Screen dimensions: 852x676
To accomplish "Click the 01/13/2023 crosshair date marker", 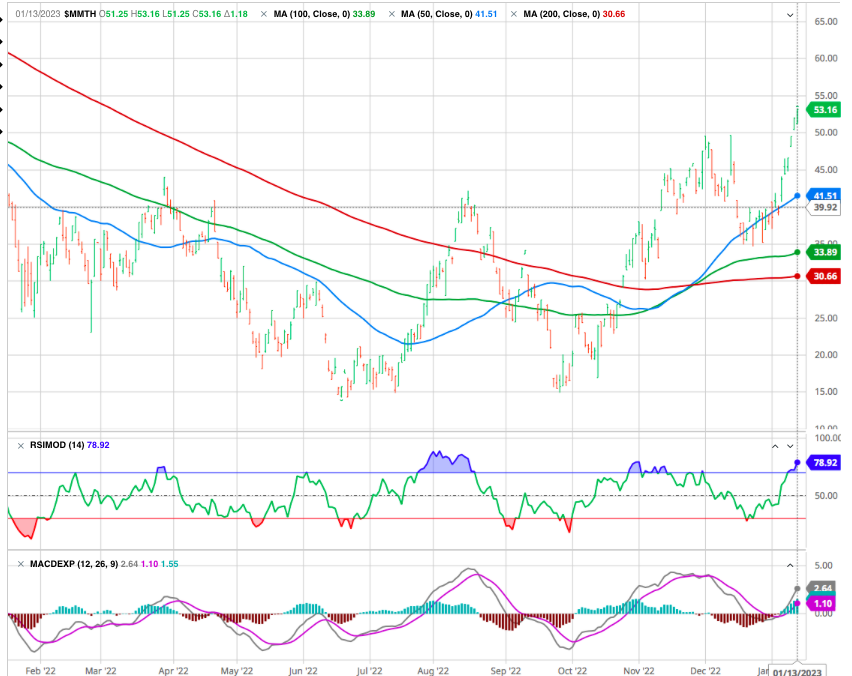I will (797, 672).
